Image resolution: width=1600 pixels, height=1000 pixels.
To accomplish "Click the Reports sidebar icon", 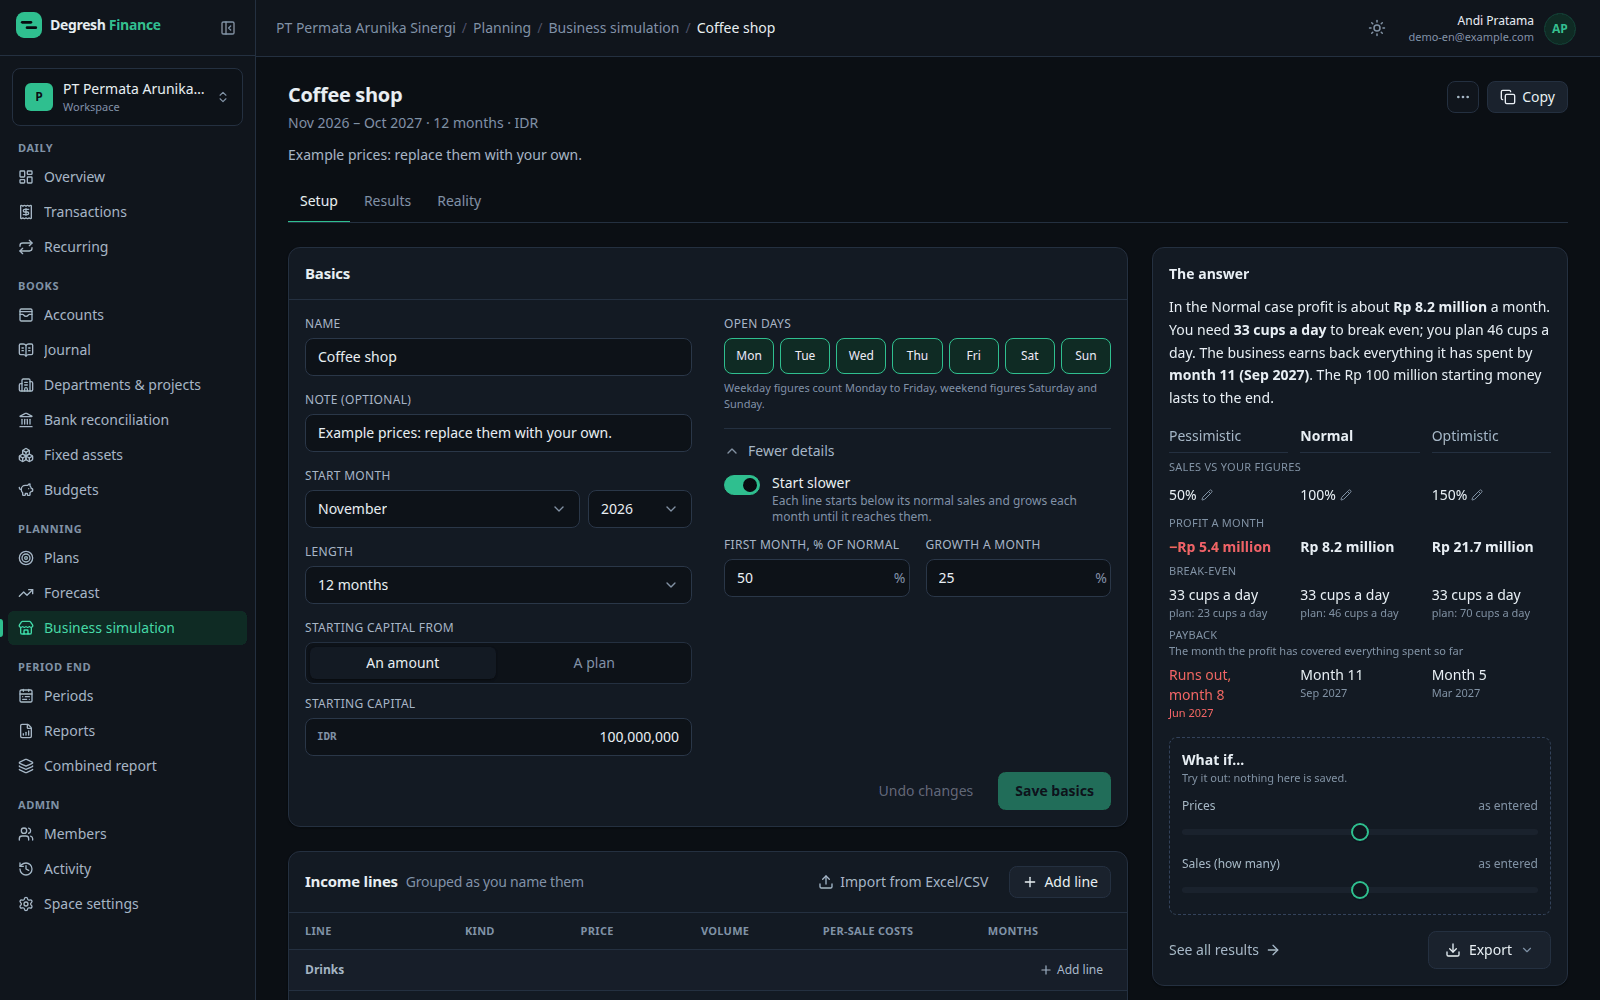I will [26, 731].
